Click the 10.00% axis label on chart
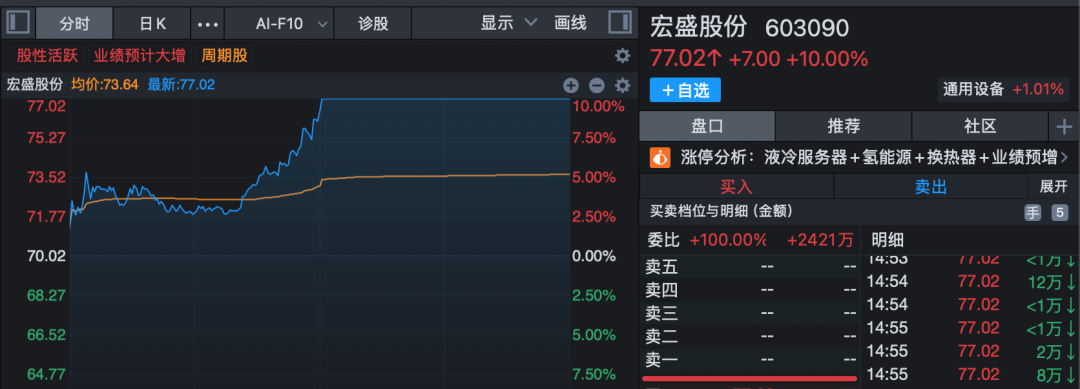1080x389 pixels. point(598,107)
